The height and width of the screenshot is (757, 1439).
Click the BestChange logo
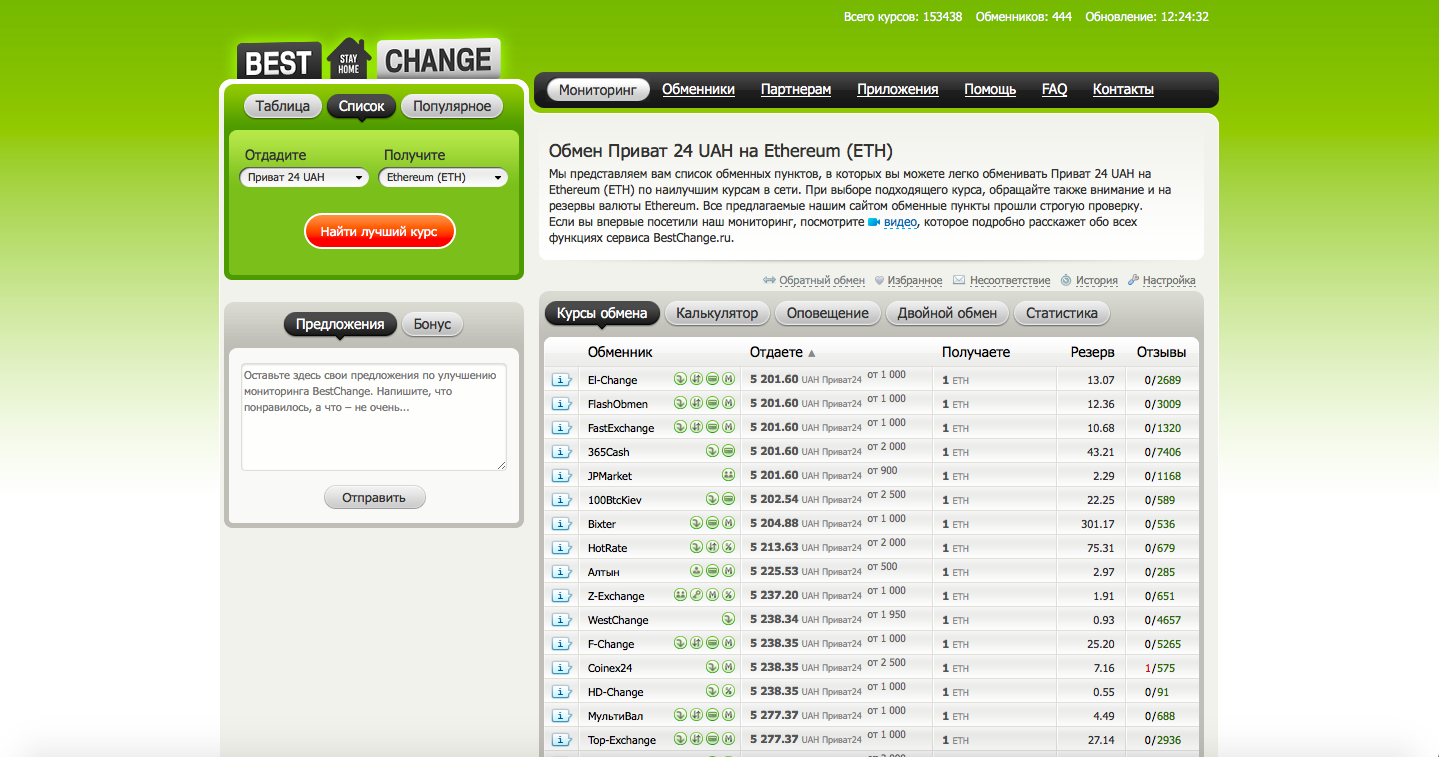point(368,59)
